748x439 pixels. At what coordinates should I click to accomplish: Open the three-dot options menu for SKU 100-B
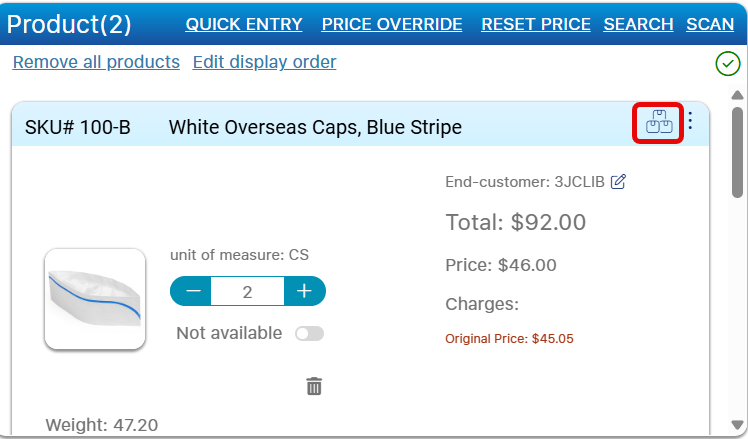click(x=690, y=122)
